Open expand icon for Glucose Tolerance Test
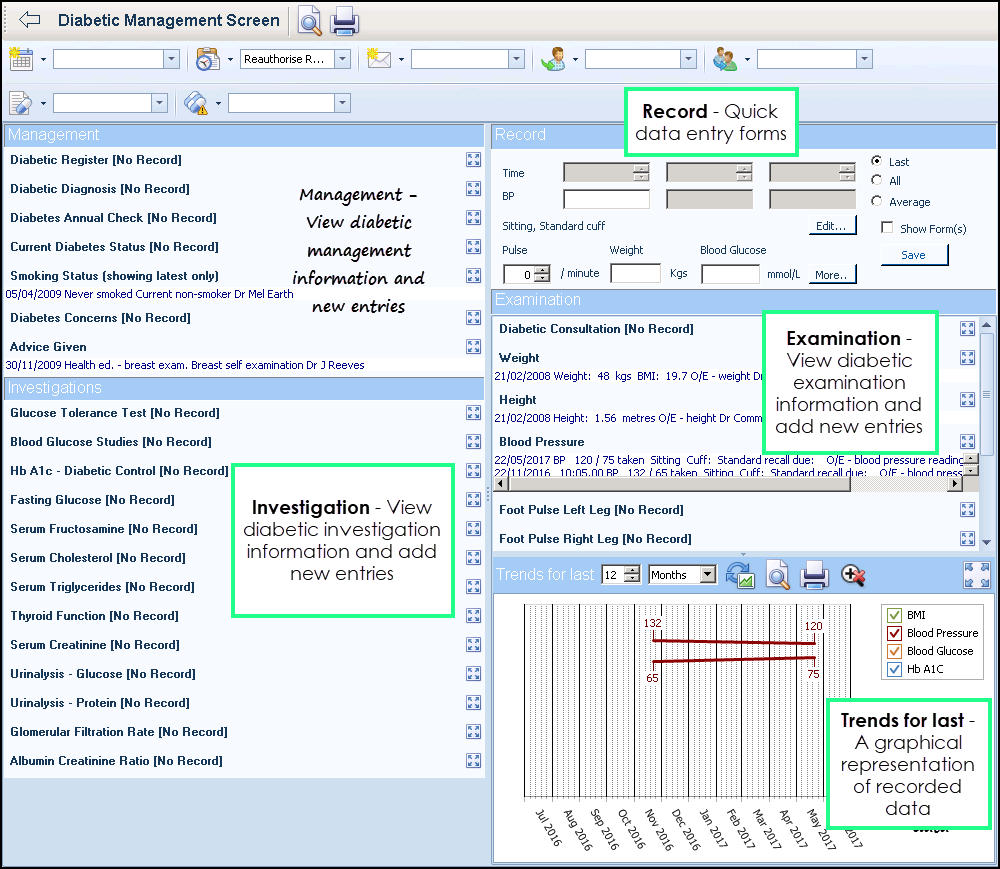Image resolution: width=1000 pixels, height=869 pixels. (474, 413)
